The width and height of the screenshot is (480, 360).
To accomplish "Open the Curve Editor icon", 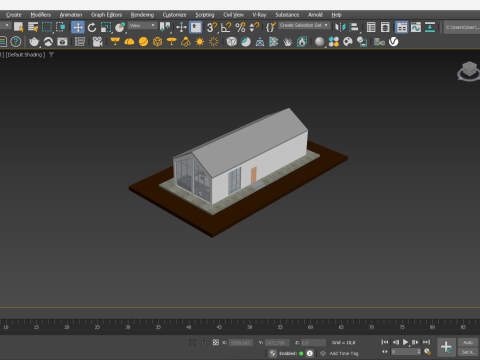I will click(416, 27).
